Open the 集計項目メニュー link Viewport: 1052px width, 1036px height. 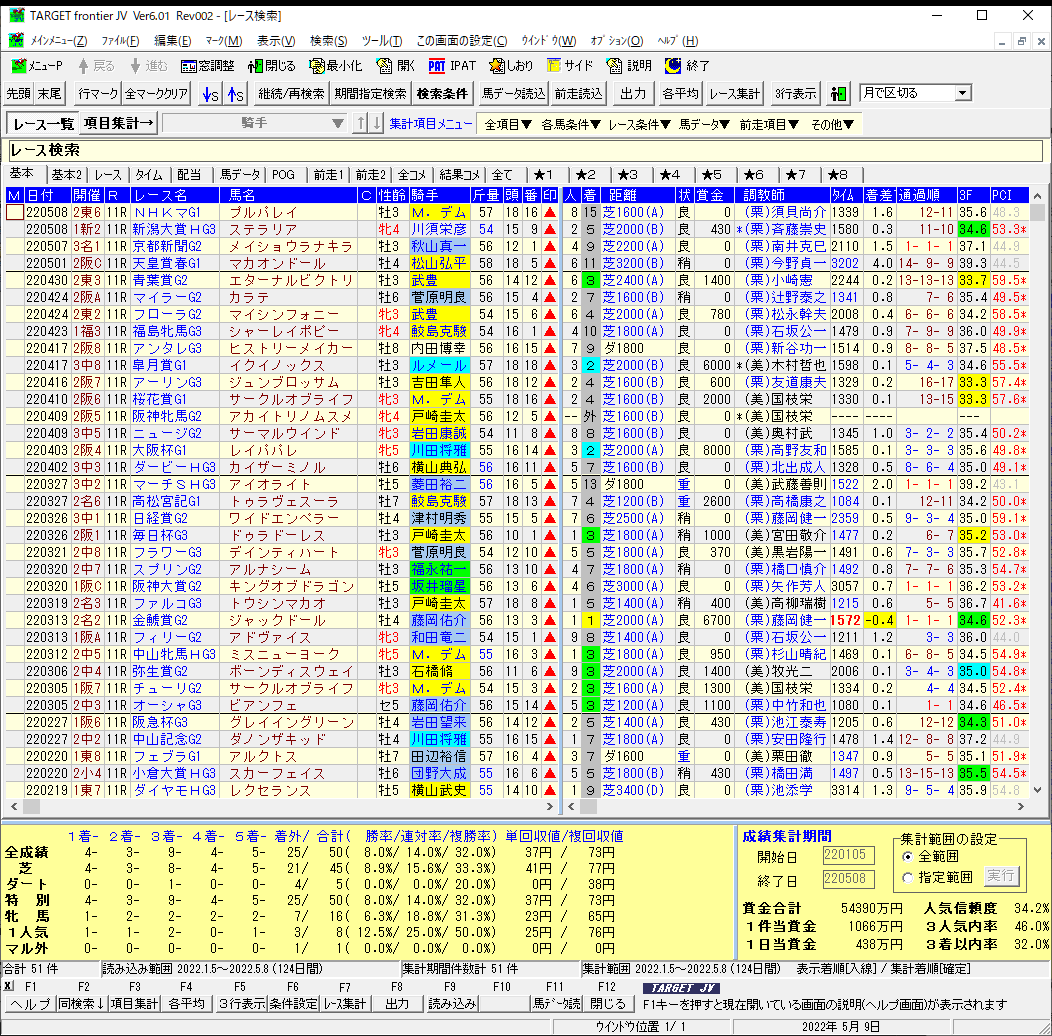(x=431, y=124)
